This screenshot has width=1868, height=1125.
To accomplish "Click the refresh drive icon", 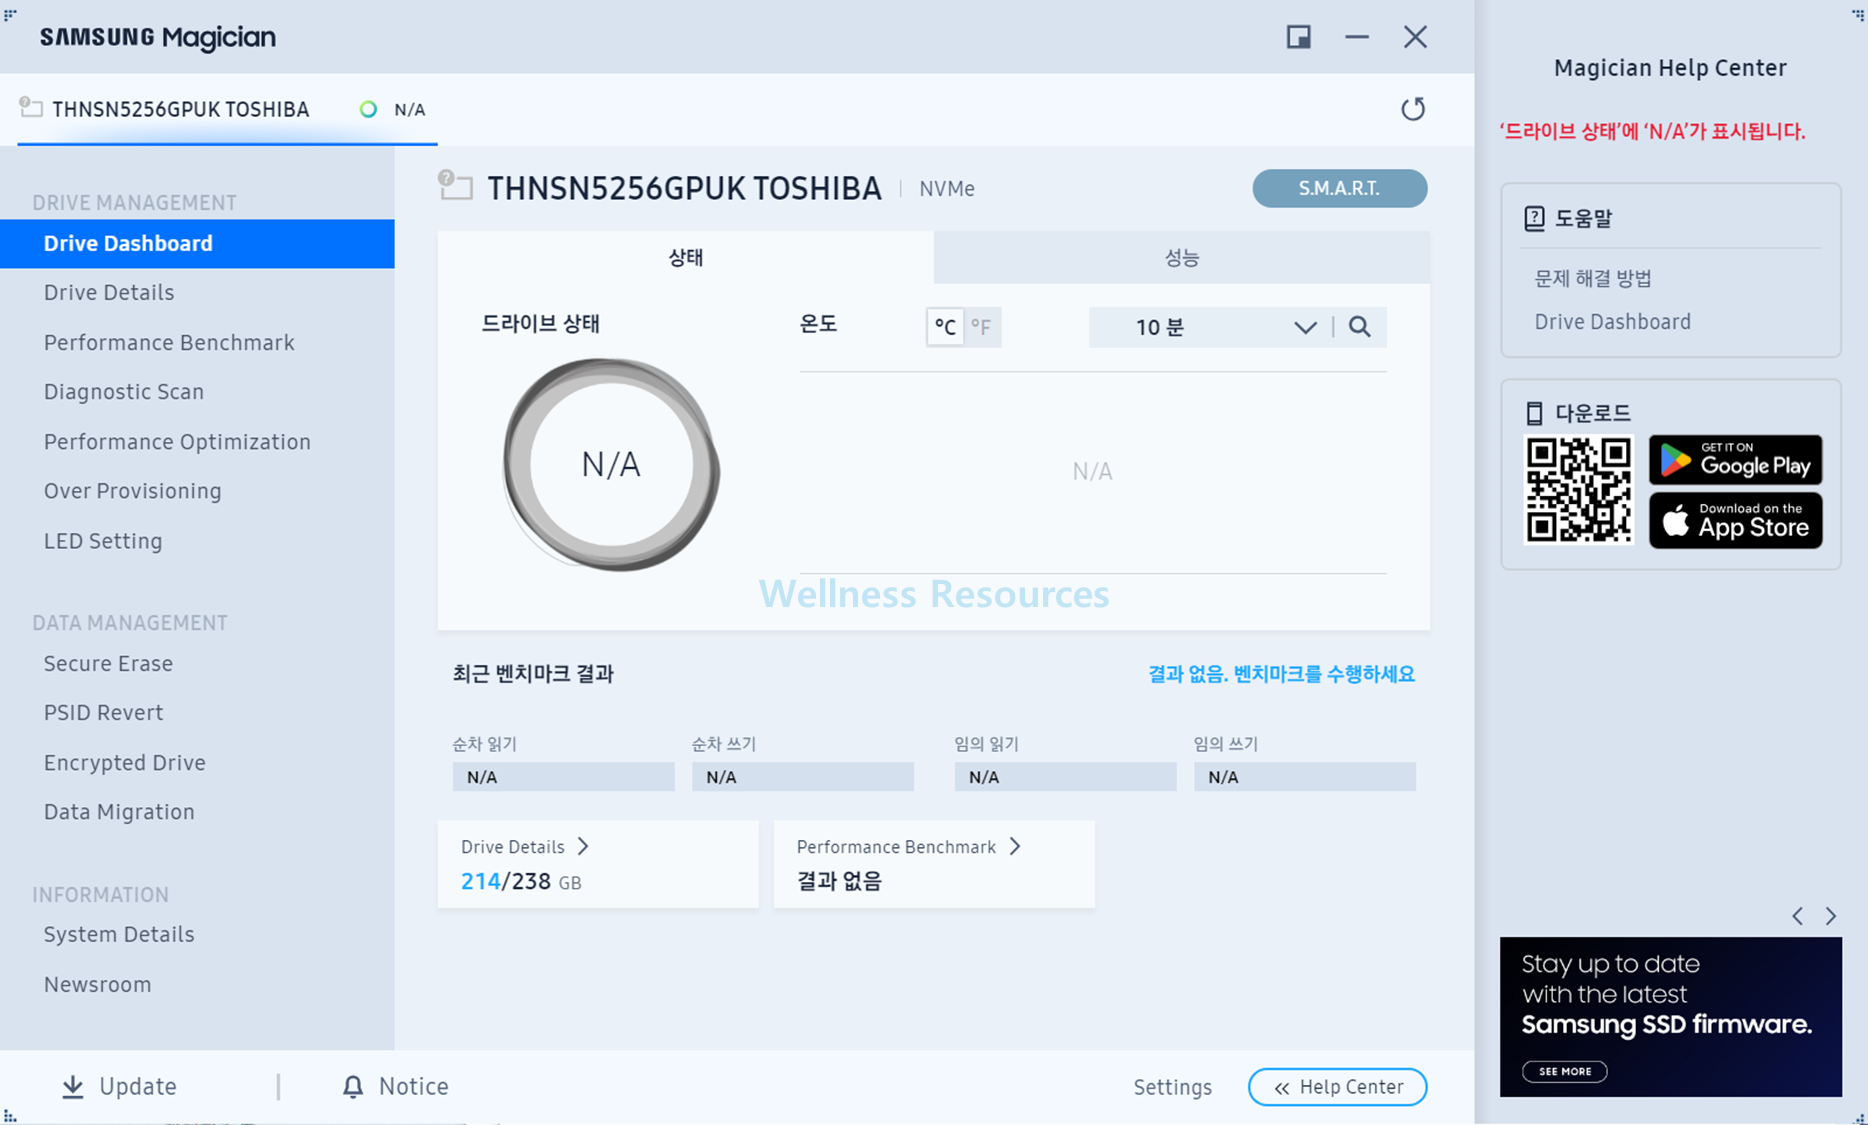I will (1412, 109).
